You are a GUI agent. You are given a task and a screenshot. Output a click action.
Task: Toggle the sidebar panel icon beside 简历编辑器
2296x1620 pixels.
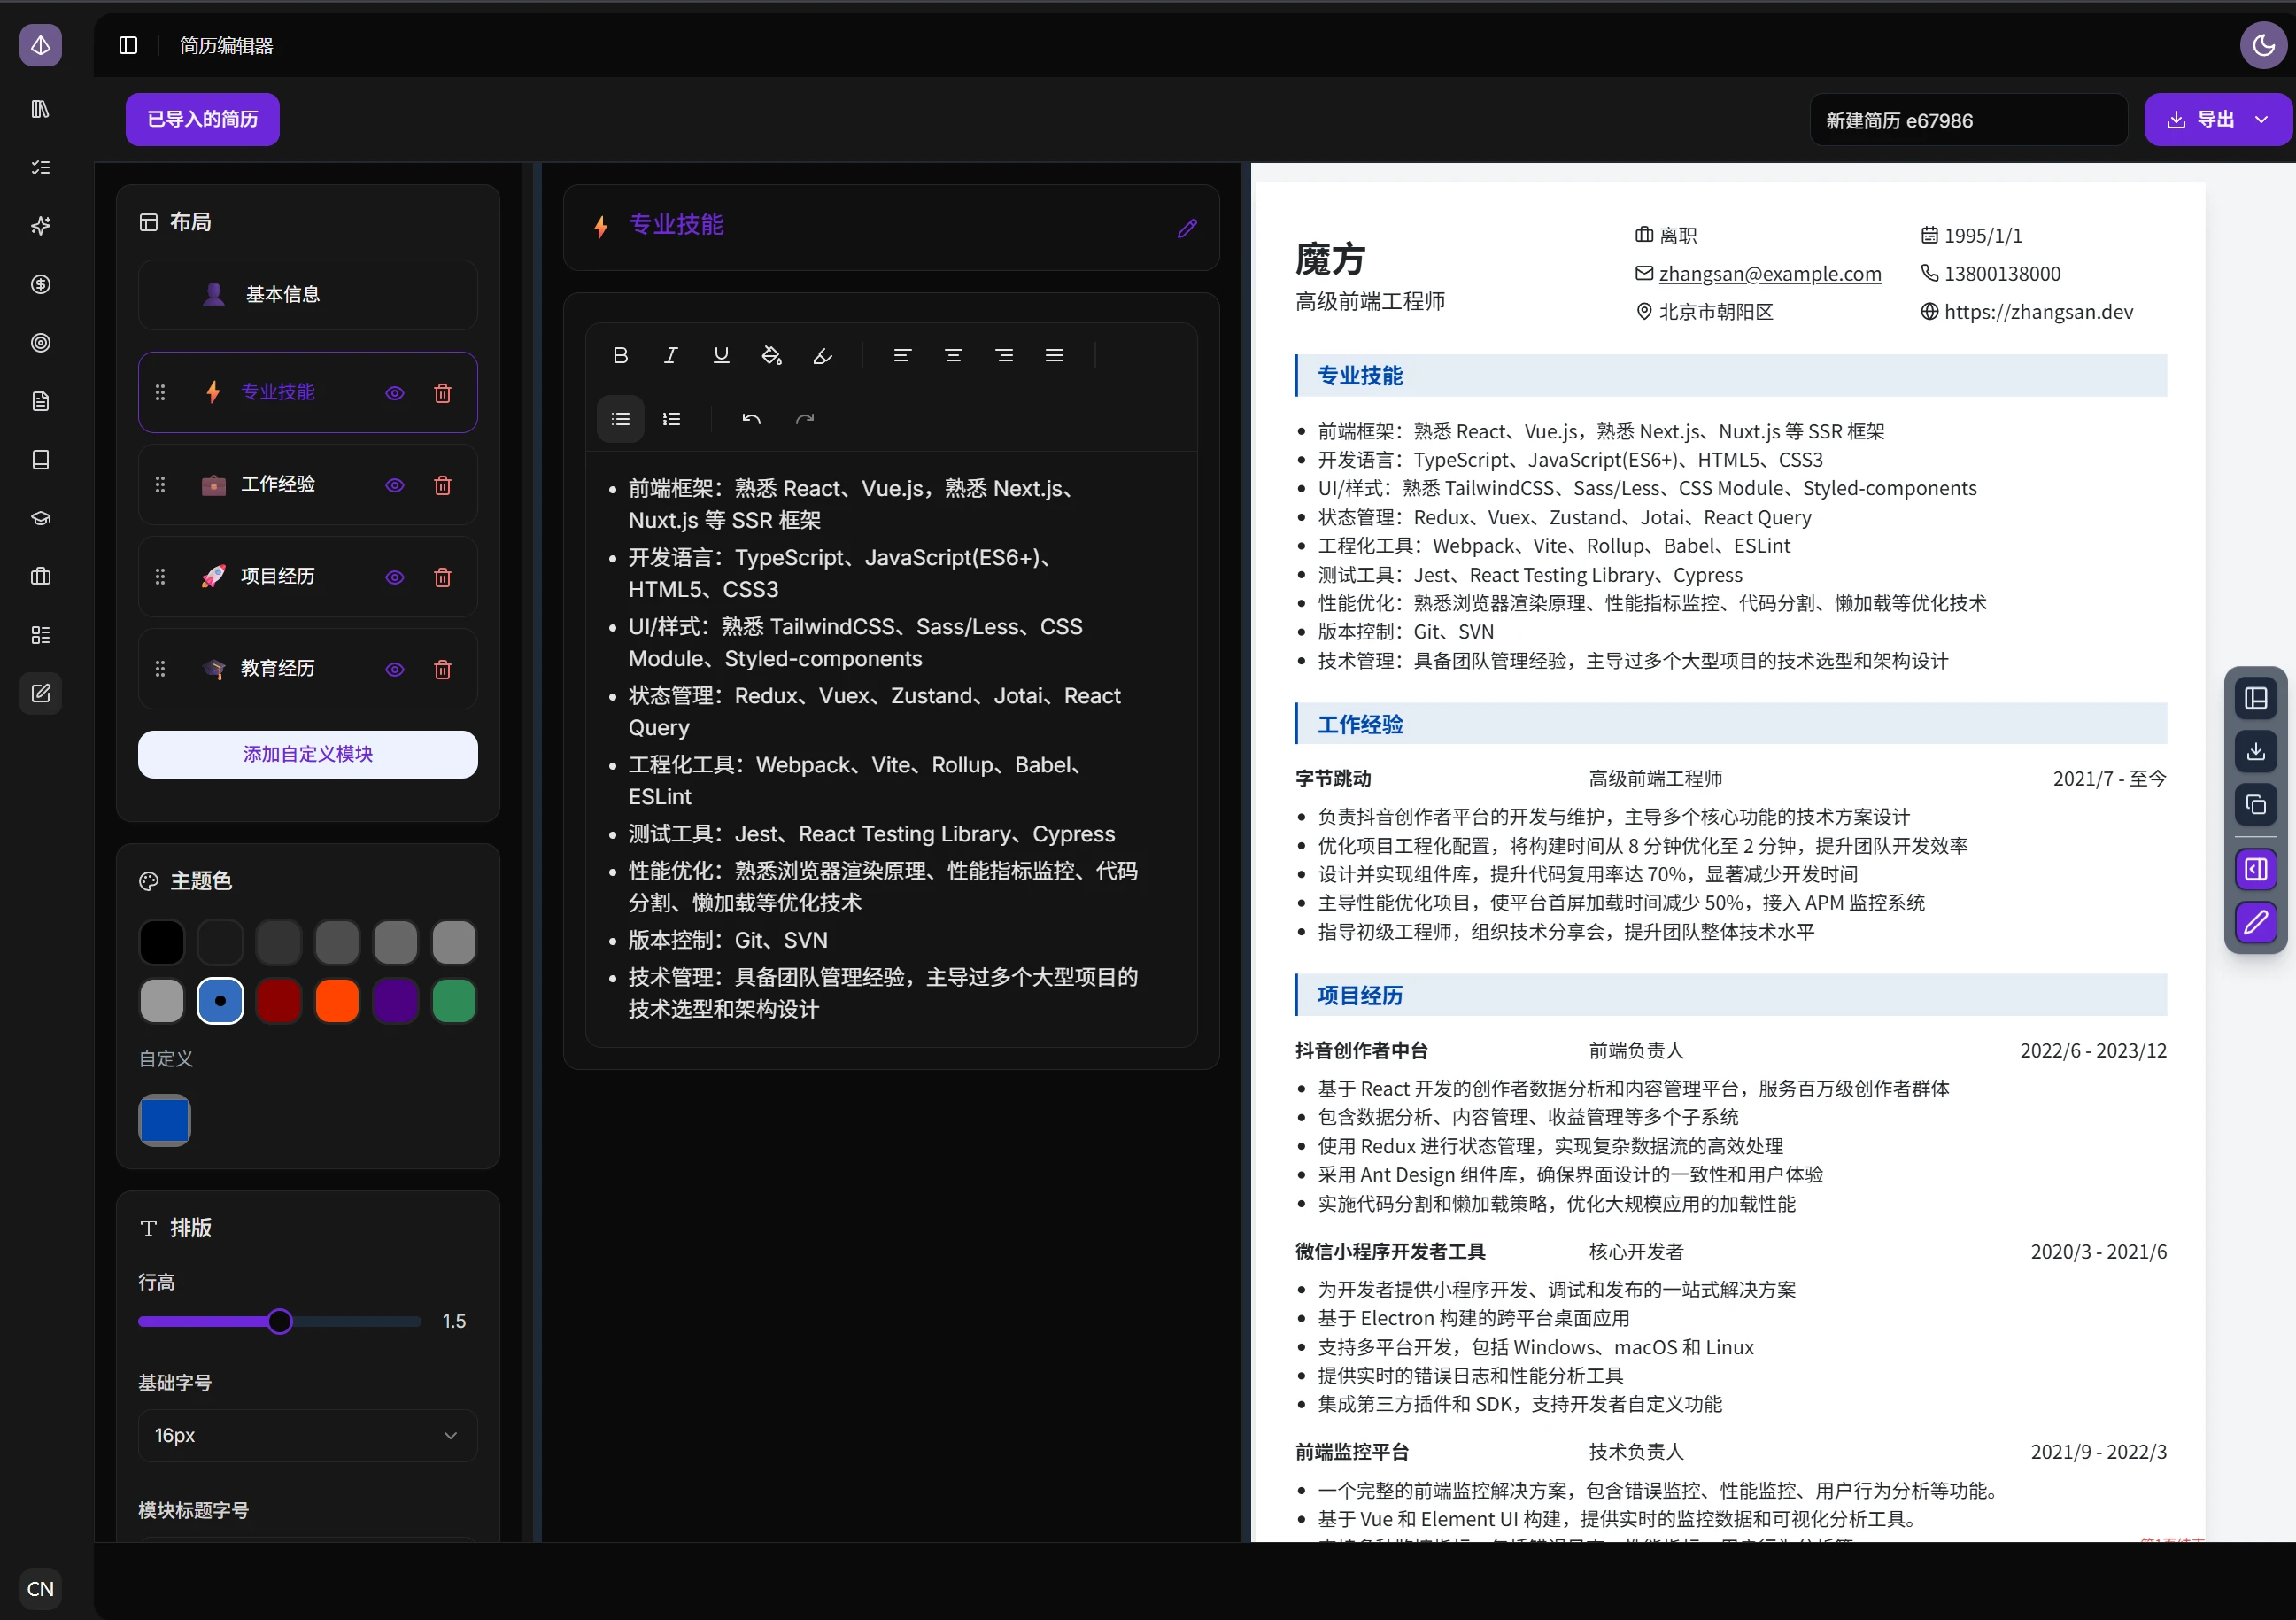click(128, 45)
